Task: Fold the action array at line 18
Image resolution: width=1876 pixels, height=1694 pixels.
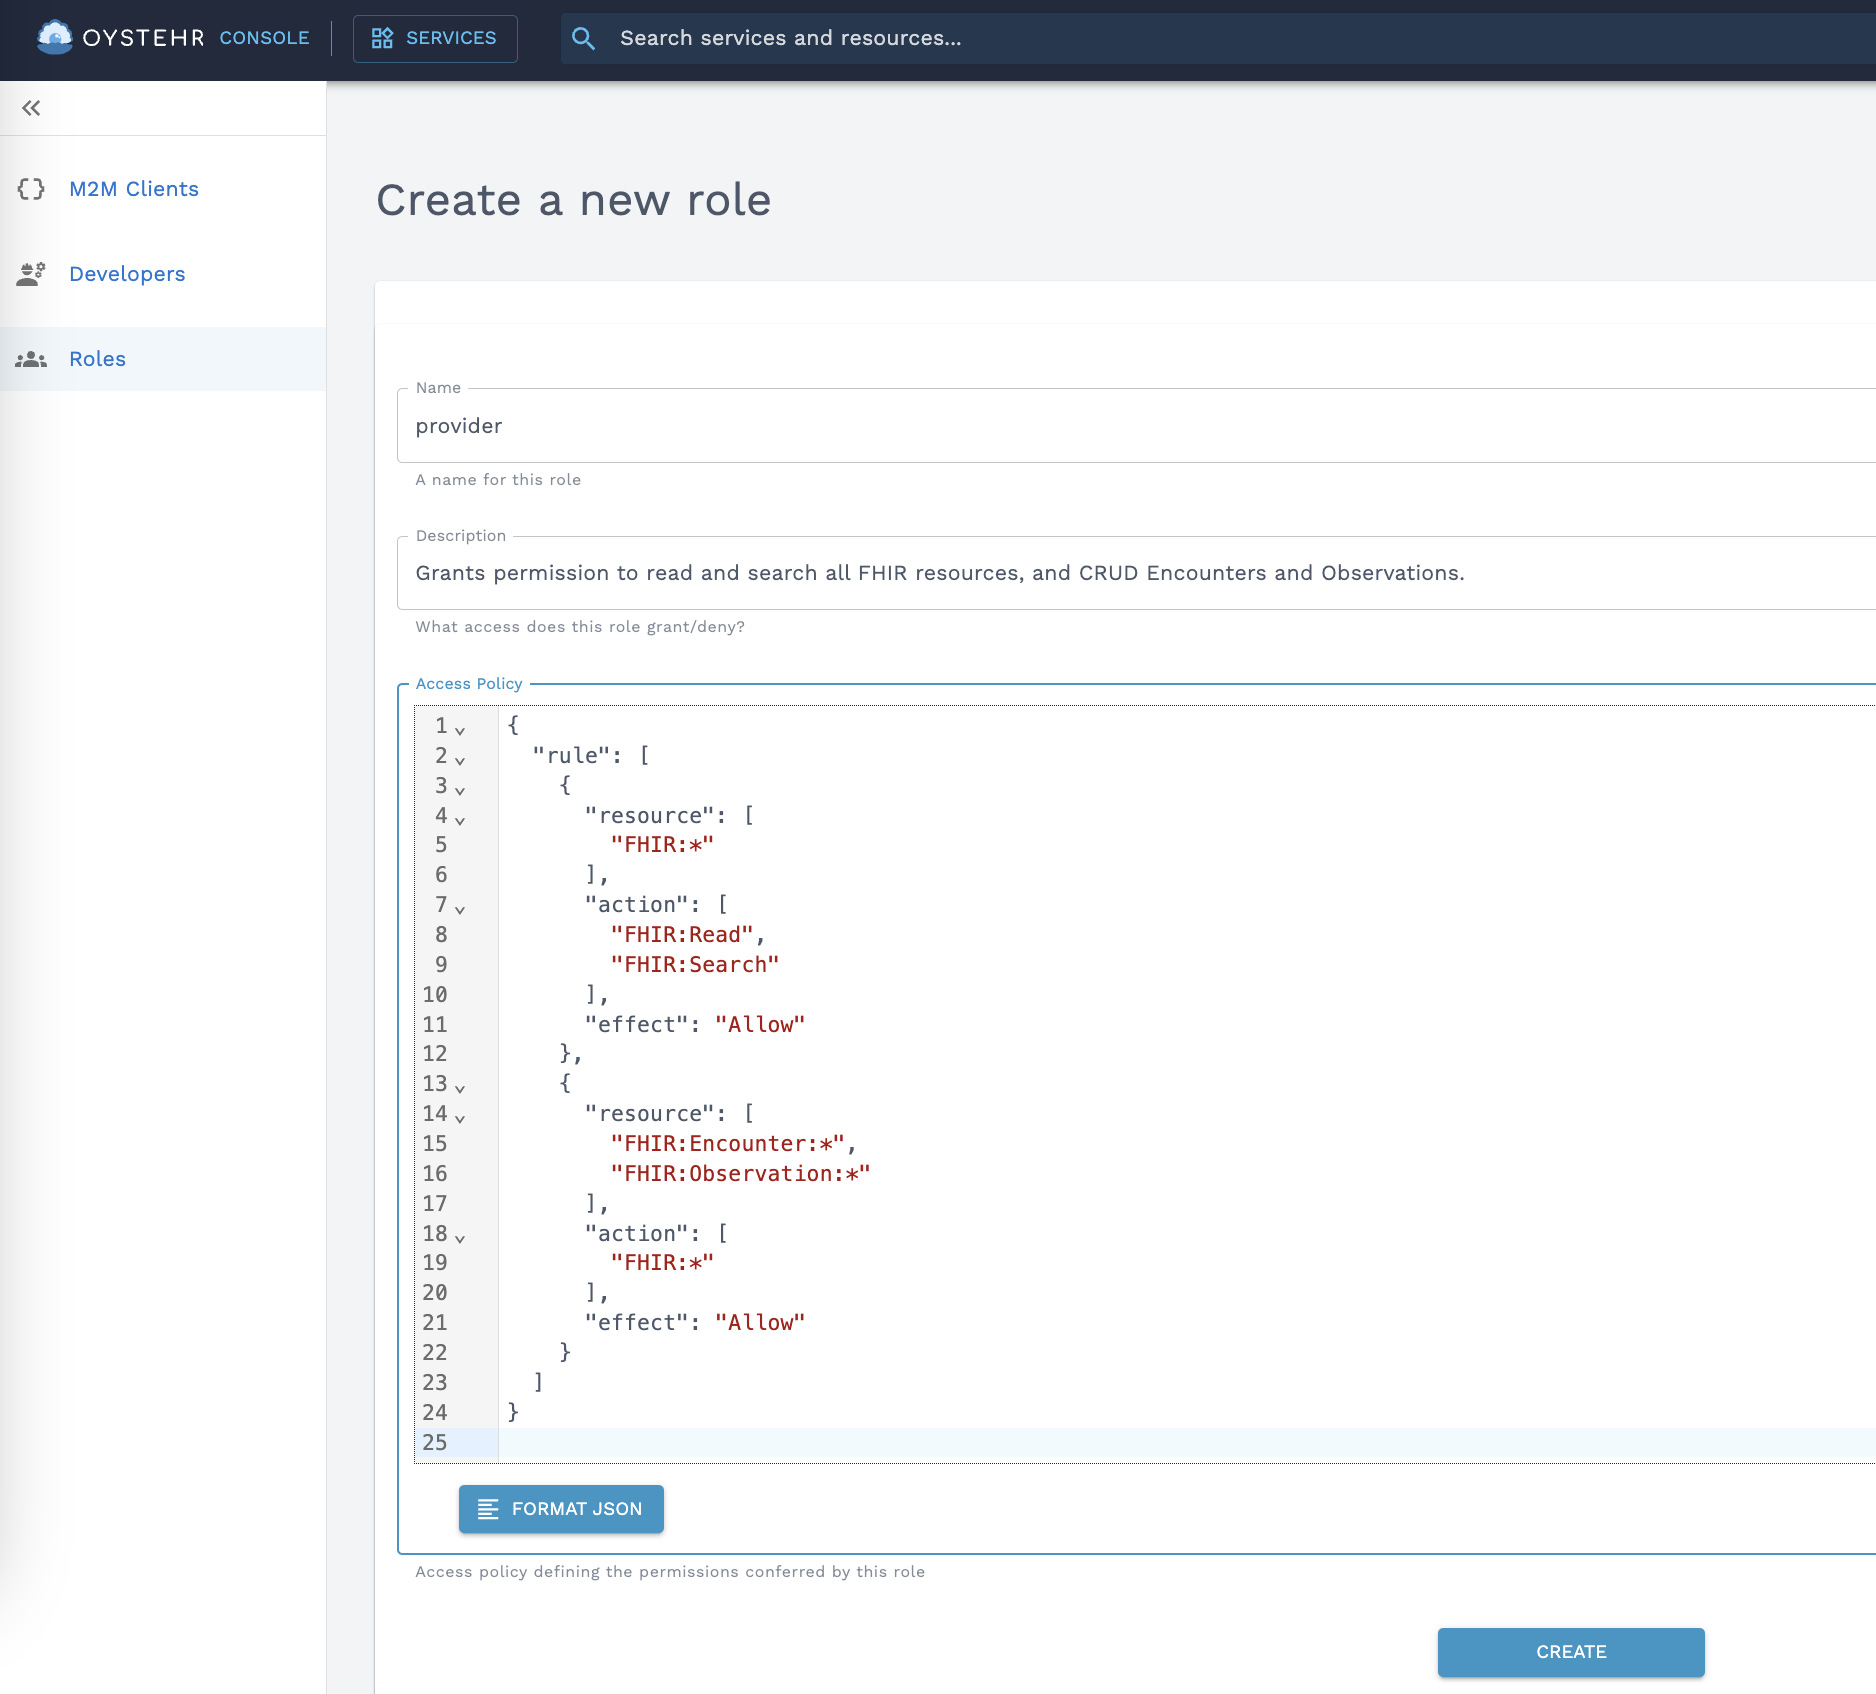Action: (x=460, y=1238)
